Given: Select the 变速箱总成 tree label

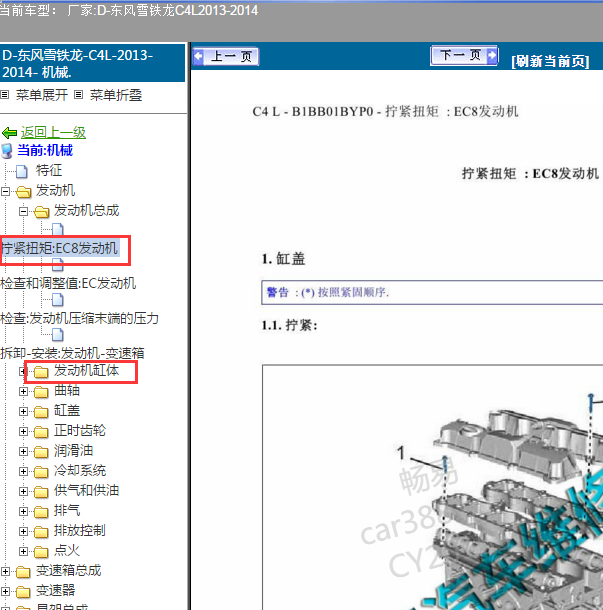Looking at the screenshot, I should [68, 571].
